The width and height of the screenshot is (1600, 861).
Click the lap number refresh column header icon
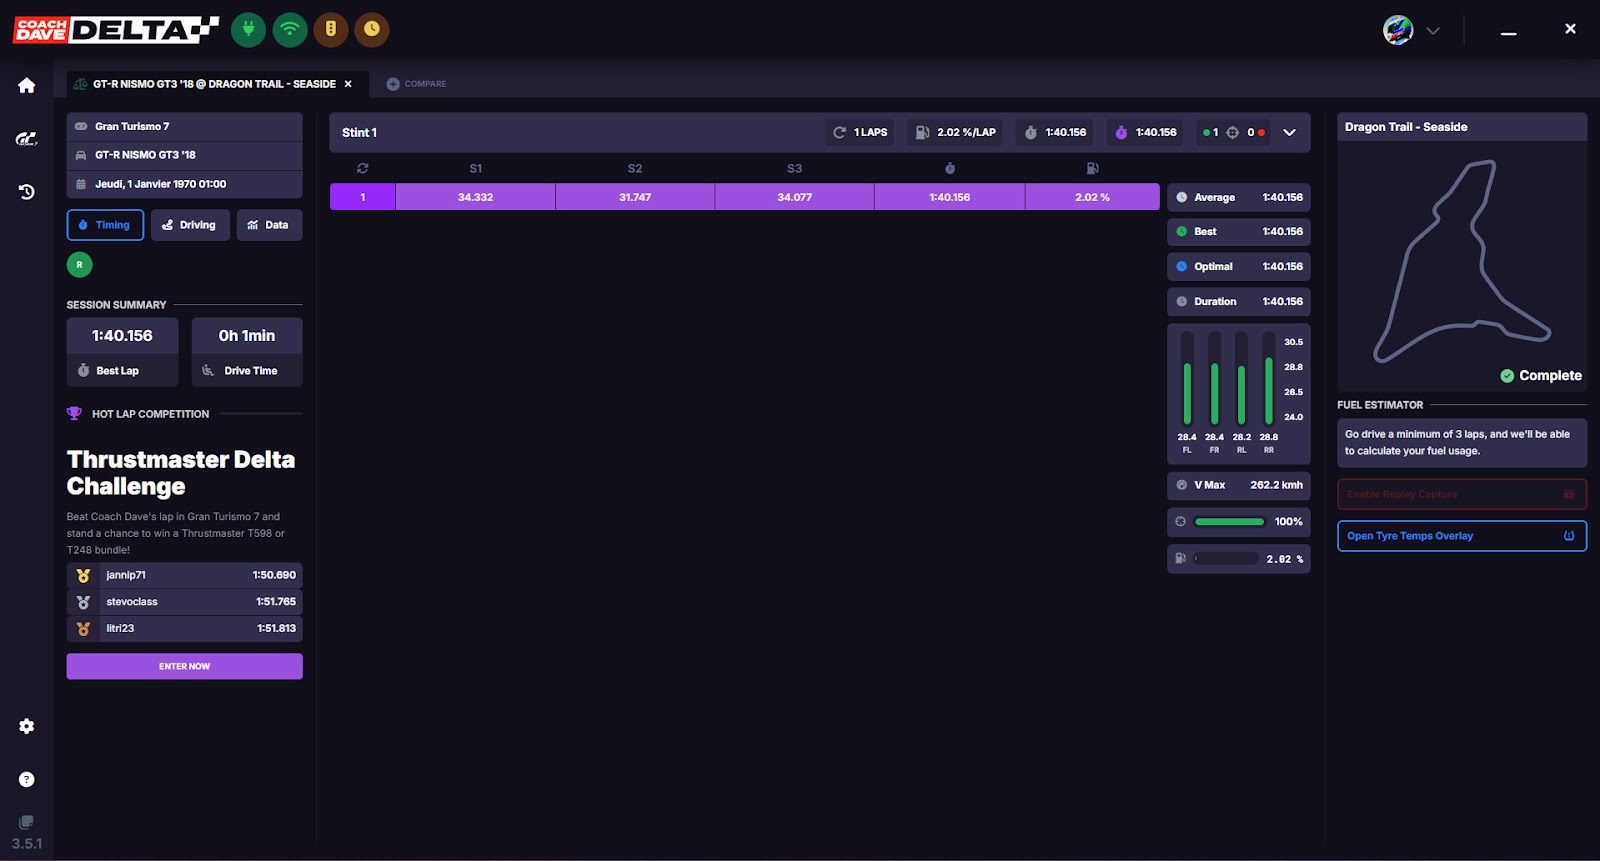(362, 168)
